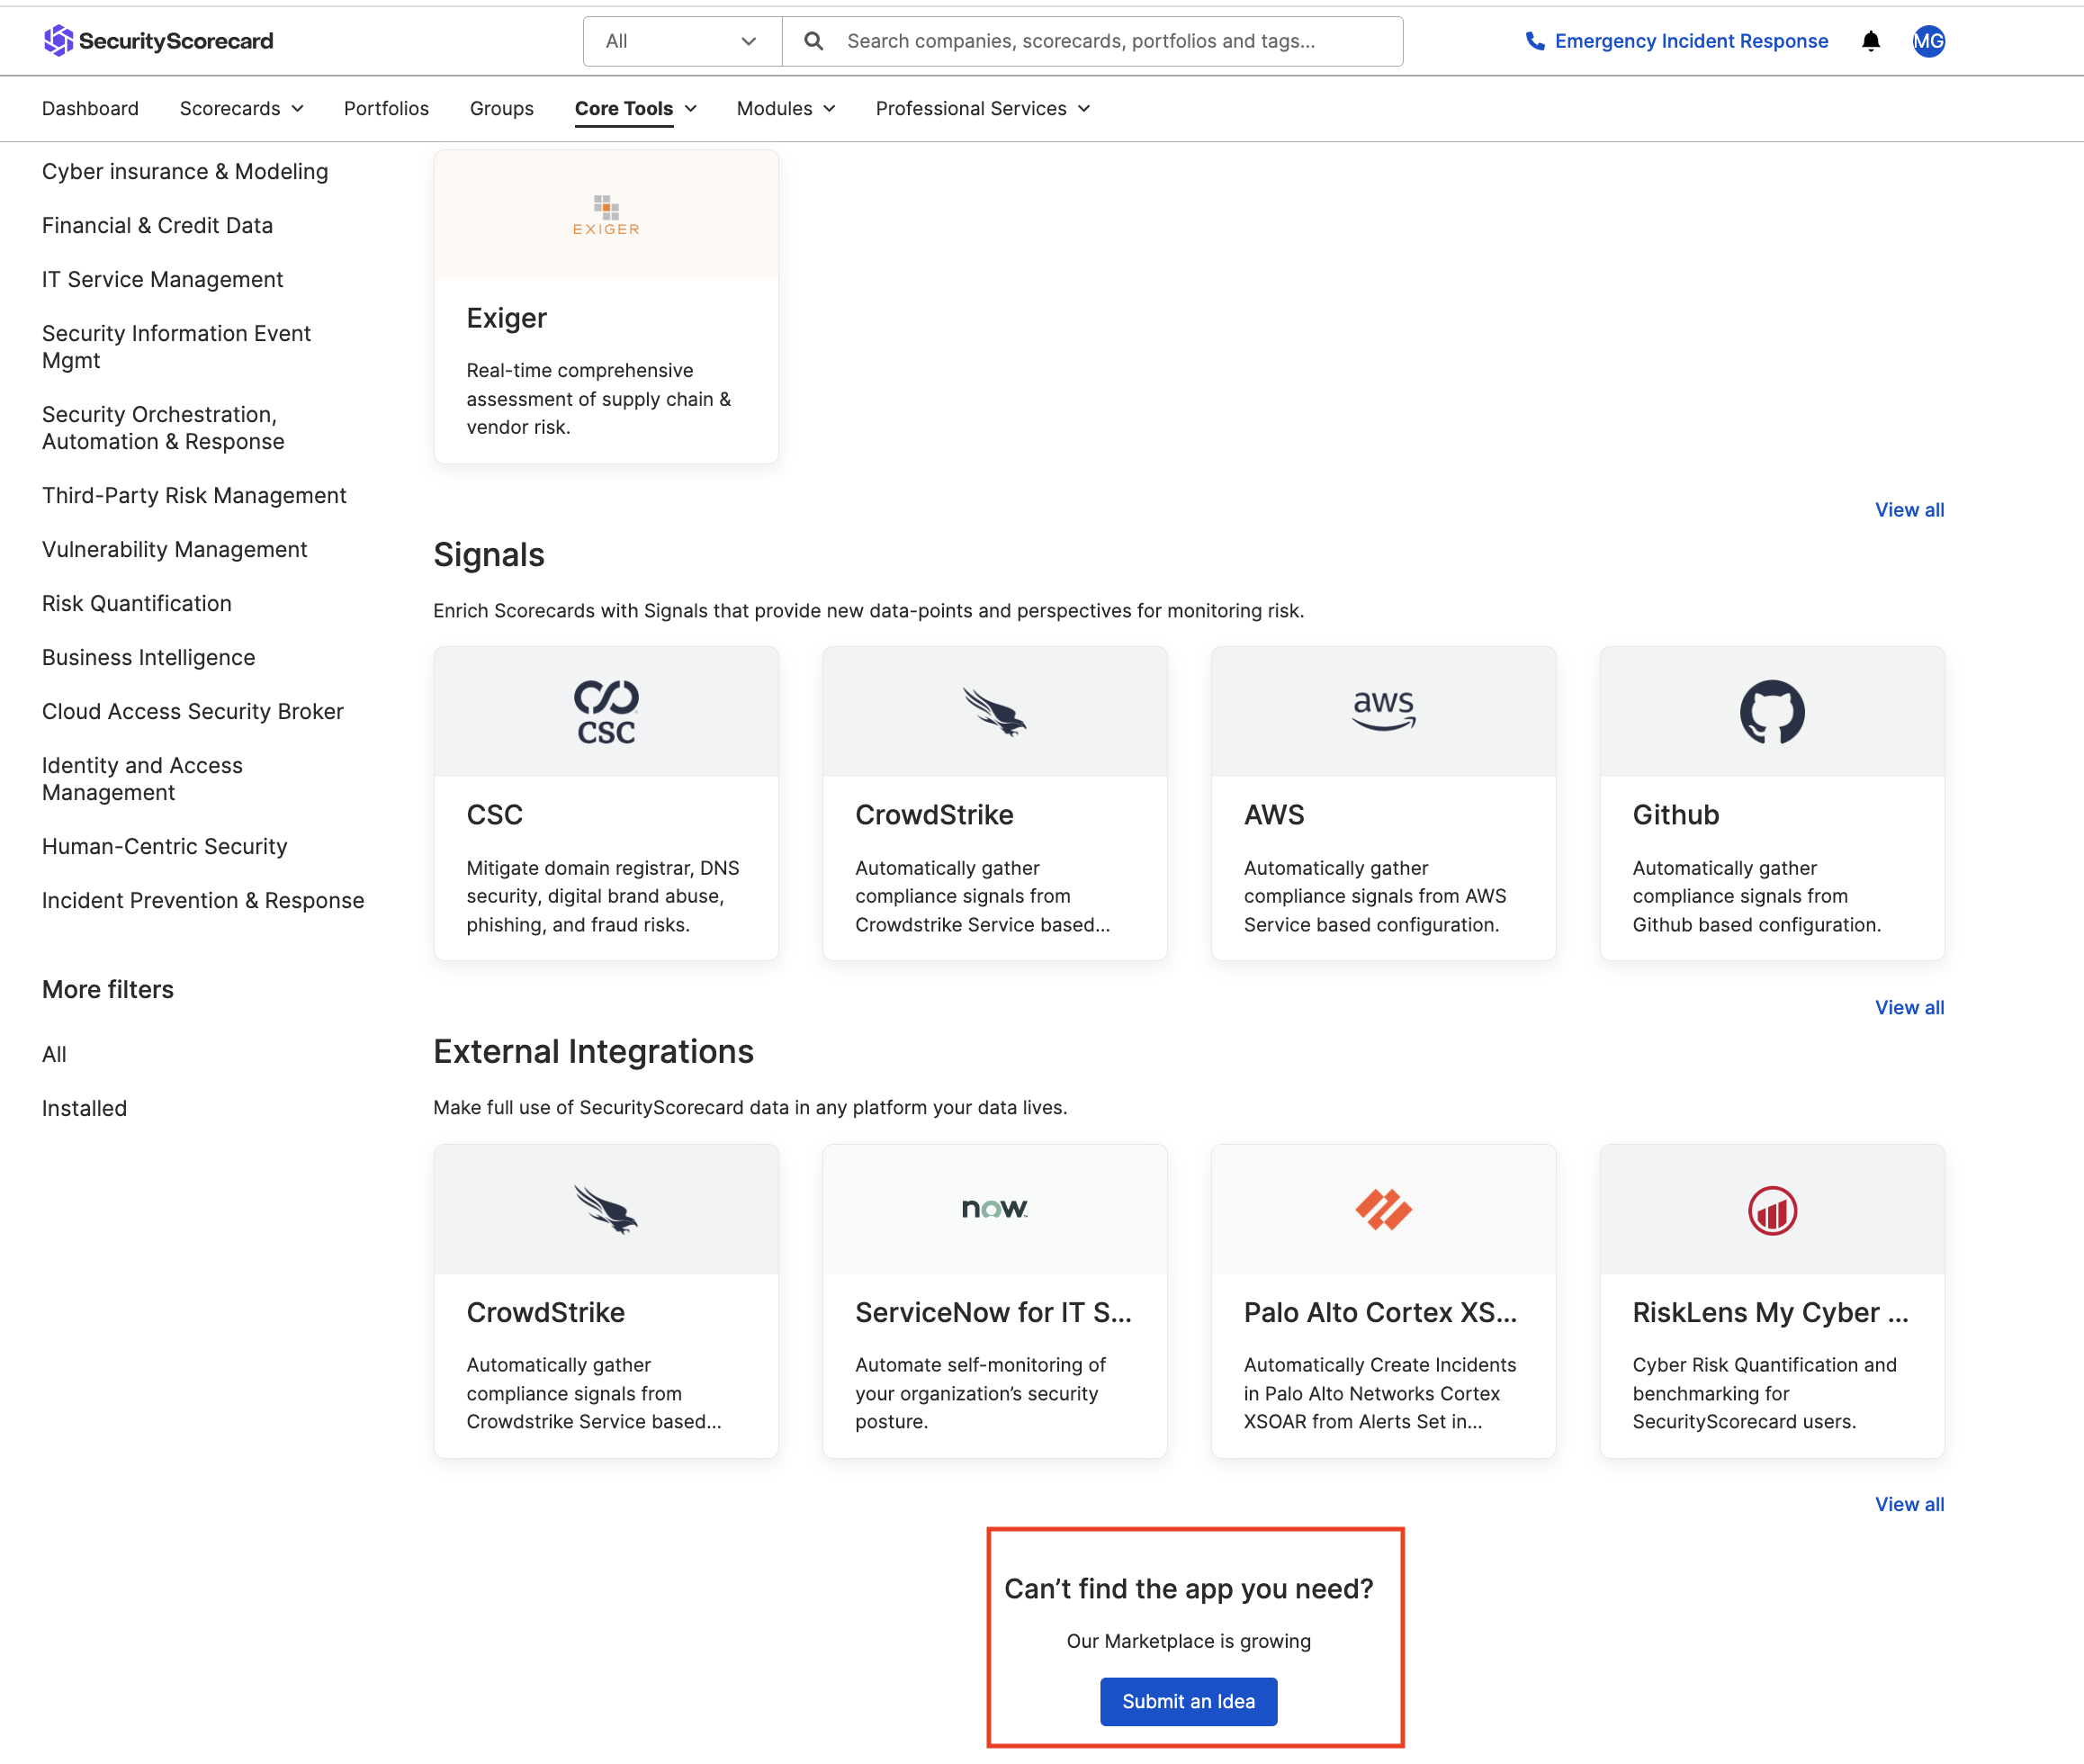The width and height of the screenshot is (2084, 1764).
Task: Filter by Security Information Event Mgmt
Action: [x=176, y=347]
